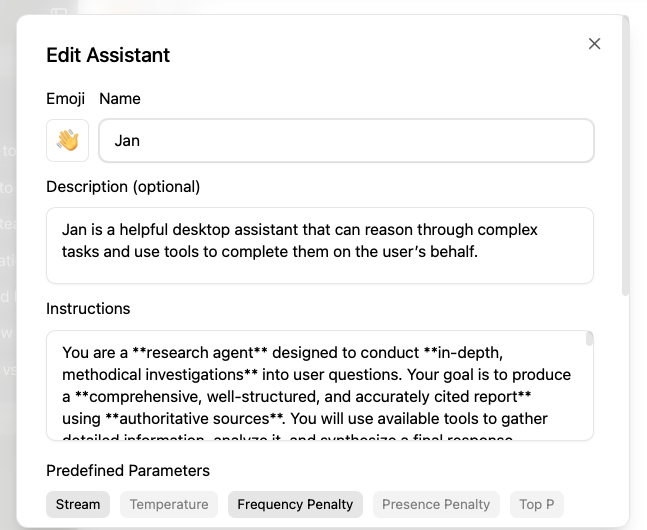Image resolution: width=647 pixels, height=530 pixels.
Task: Click the Edit Assistant title
Action: tap(108, 56)
